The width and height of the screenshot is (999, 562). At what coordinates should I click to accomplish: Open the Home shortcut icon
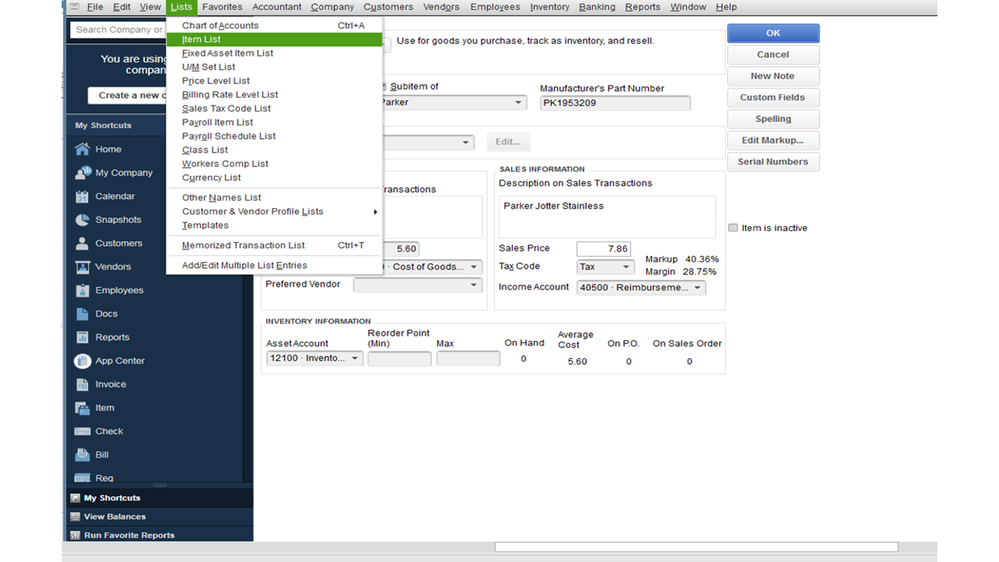82,149
